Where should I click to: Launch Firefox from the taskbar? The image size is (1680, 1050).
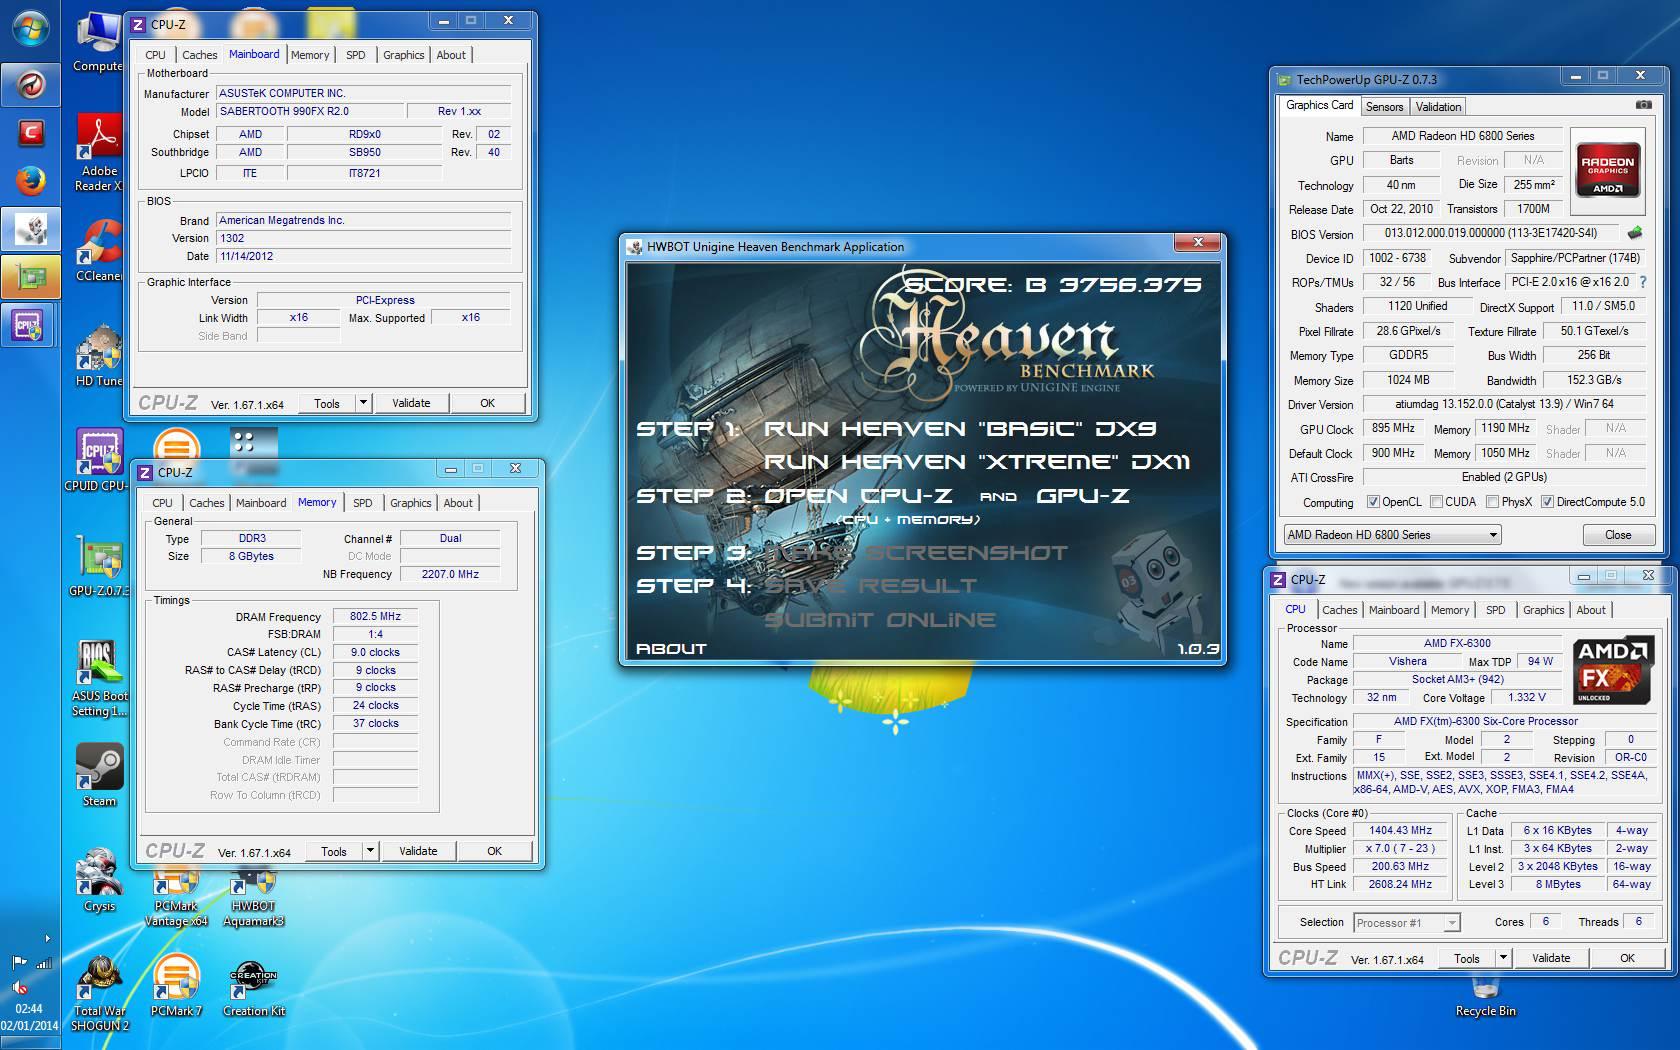[x=30, y=180]
